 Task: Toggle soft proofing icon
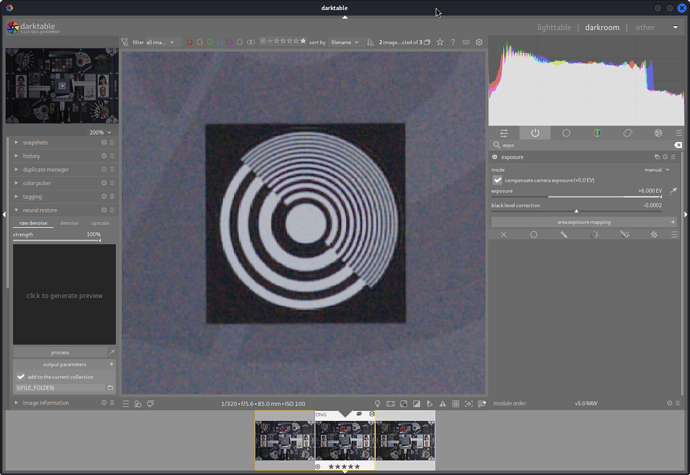429,404
